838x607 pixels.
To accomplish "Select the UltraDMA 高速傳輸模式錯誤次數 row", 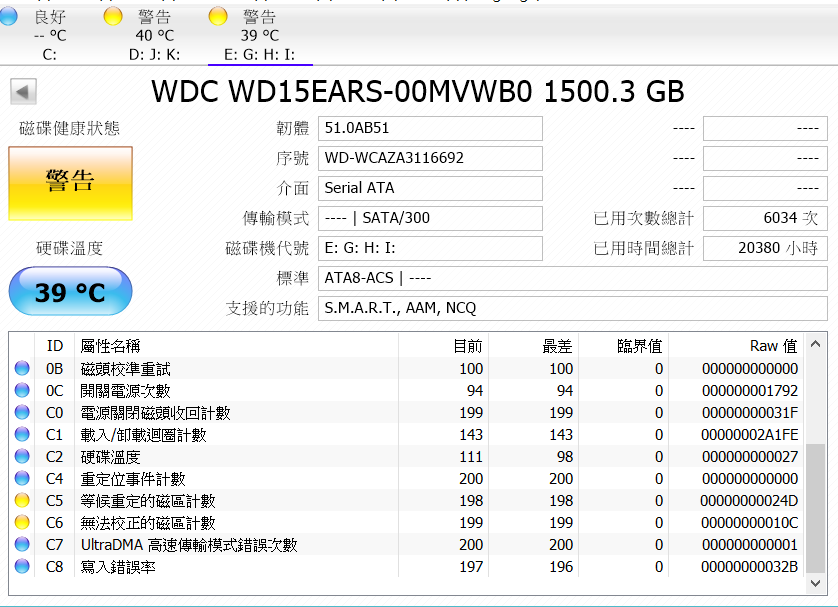I will click(407, 543).
